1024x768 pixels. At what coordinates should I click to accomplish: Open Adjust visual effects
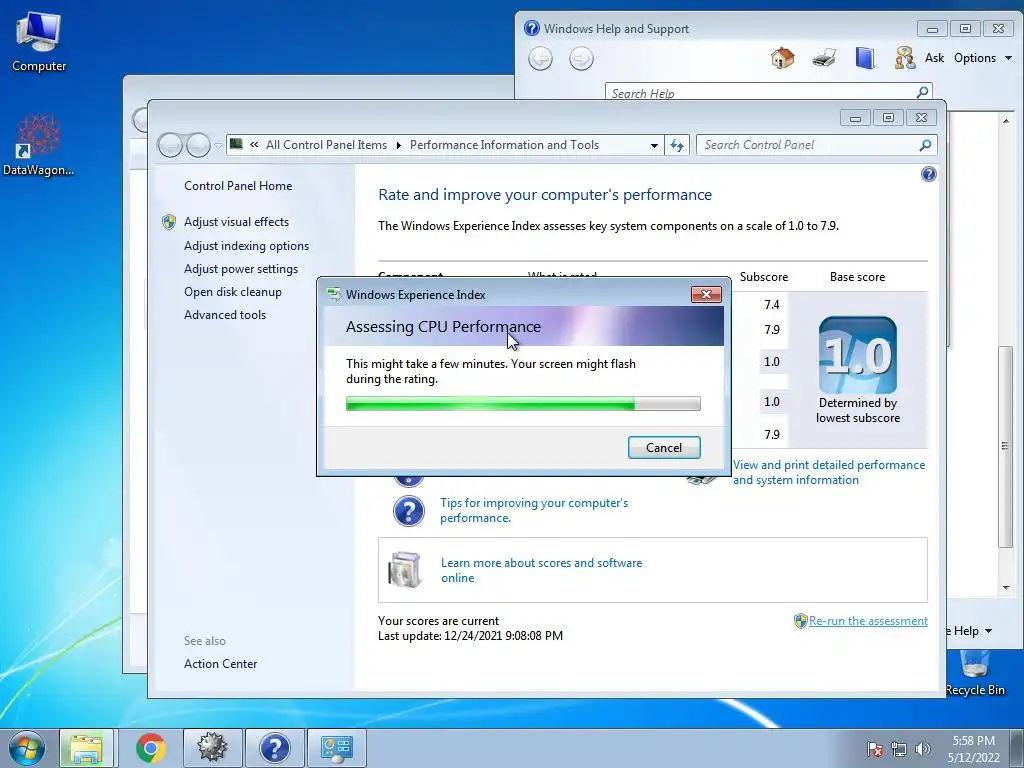236,222
